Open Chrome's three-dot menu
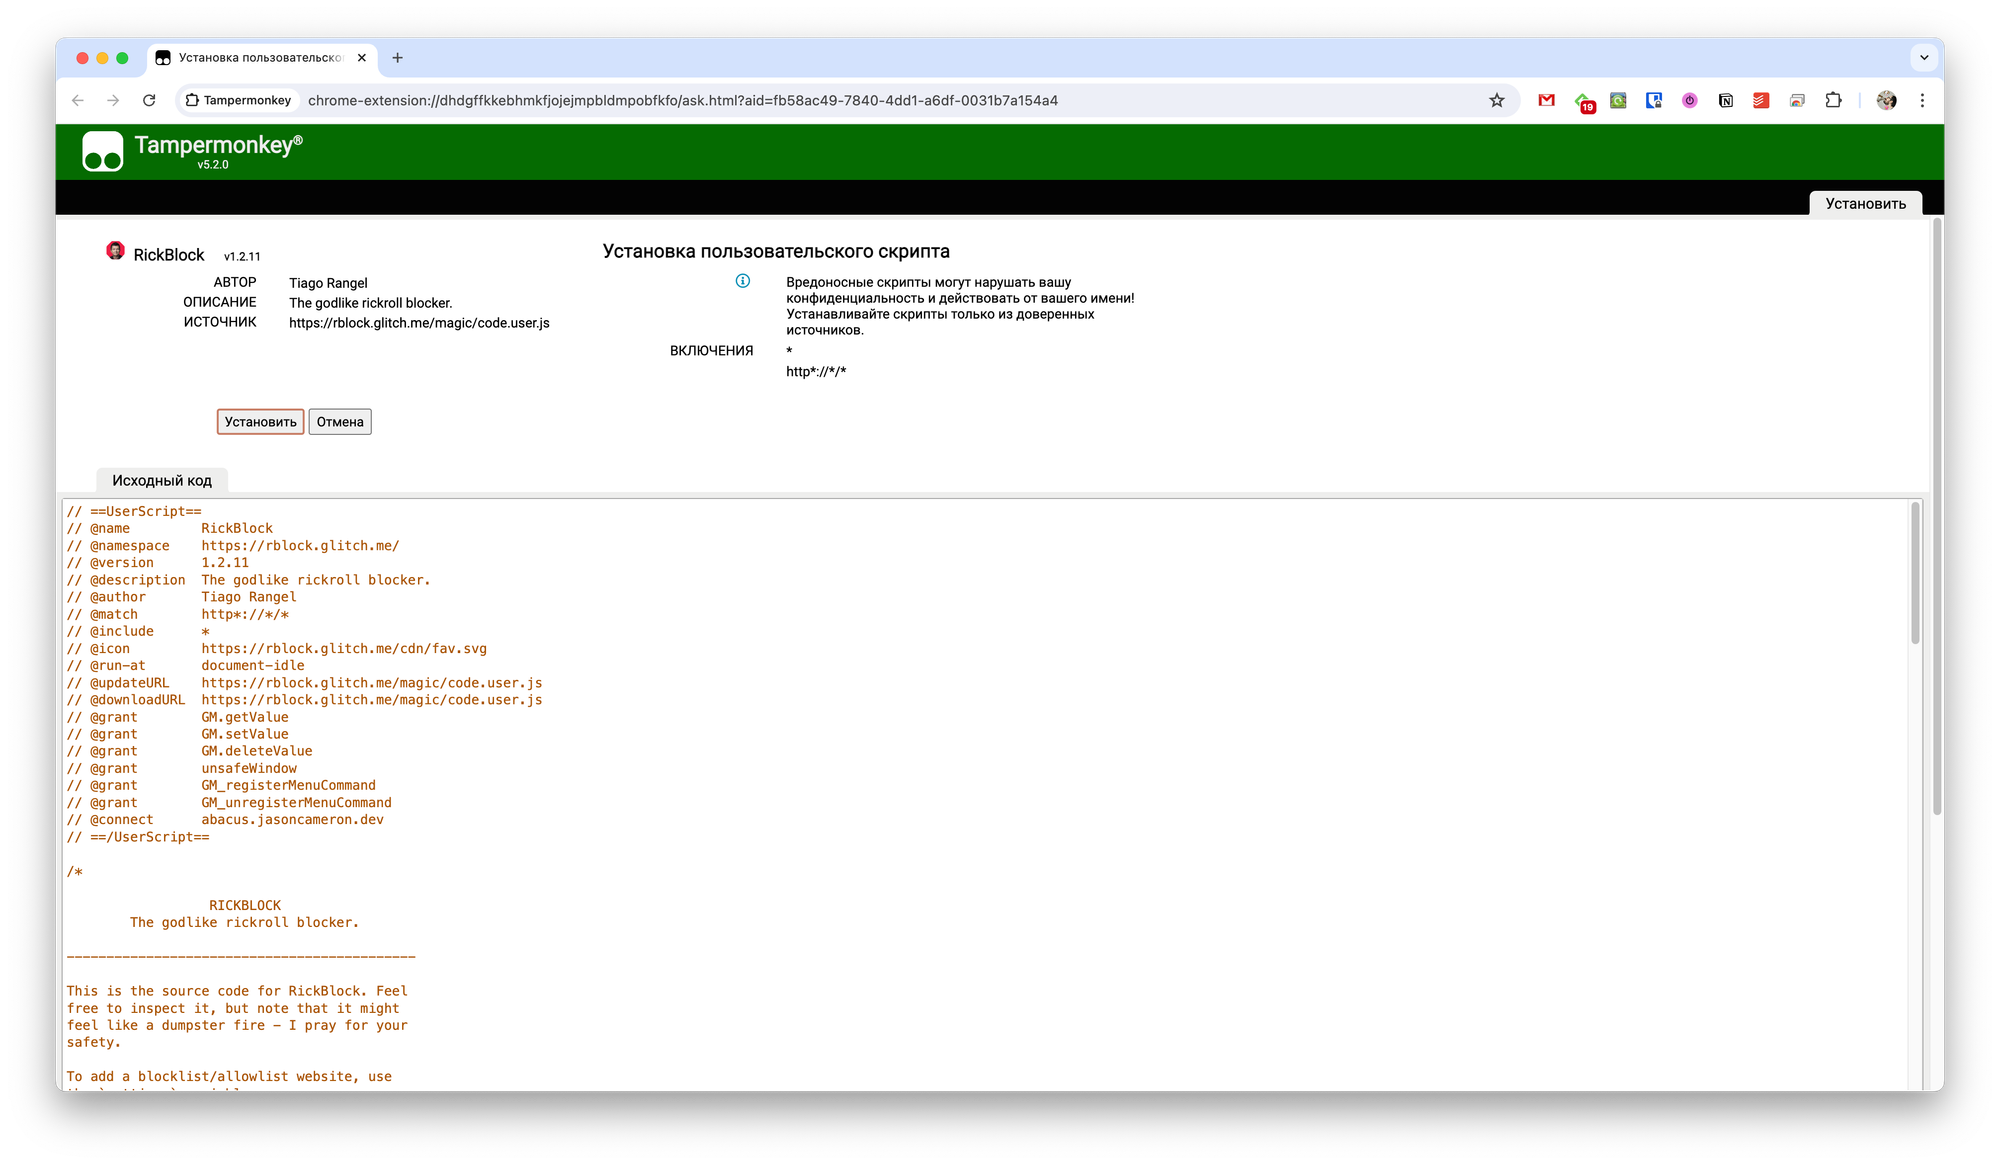The height and width of the screenshot is (1165, 2000). click(x=1922, y=100)
